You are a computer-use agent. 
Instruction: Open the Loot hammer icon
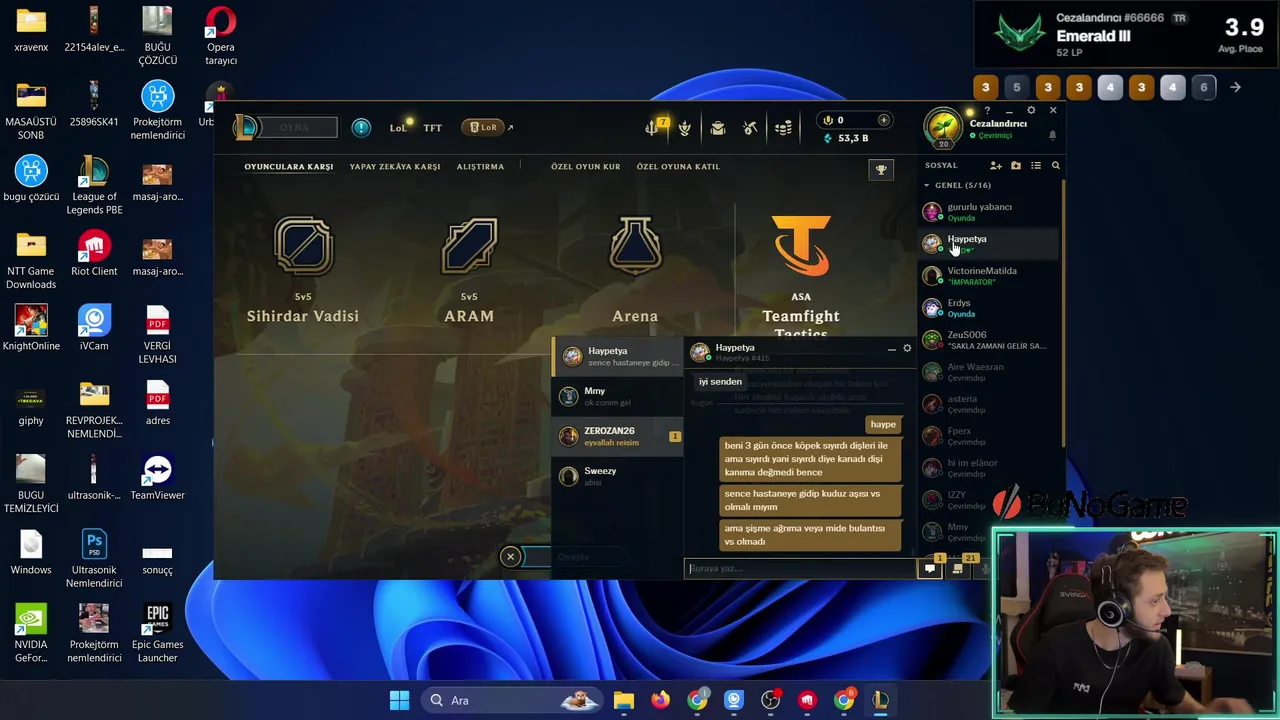click(x=750, y=128)
